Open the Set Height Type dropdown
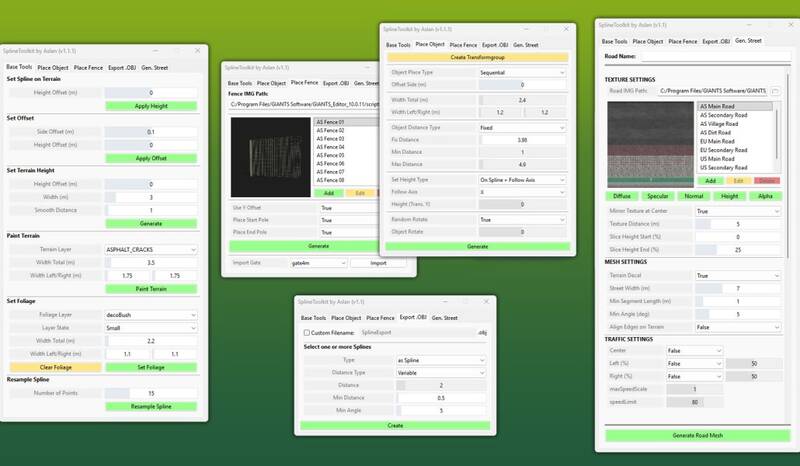 point(520,178)
